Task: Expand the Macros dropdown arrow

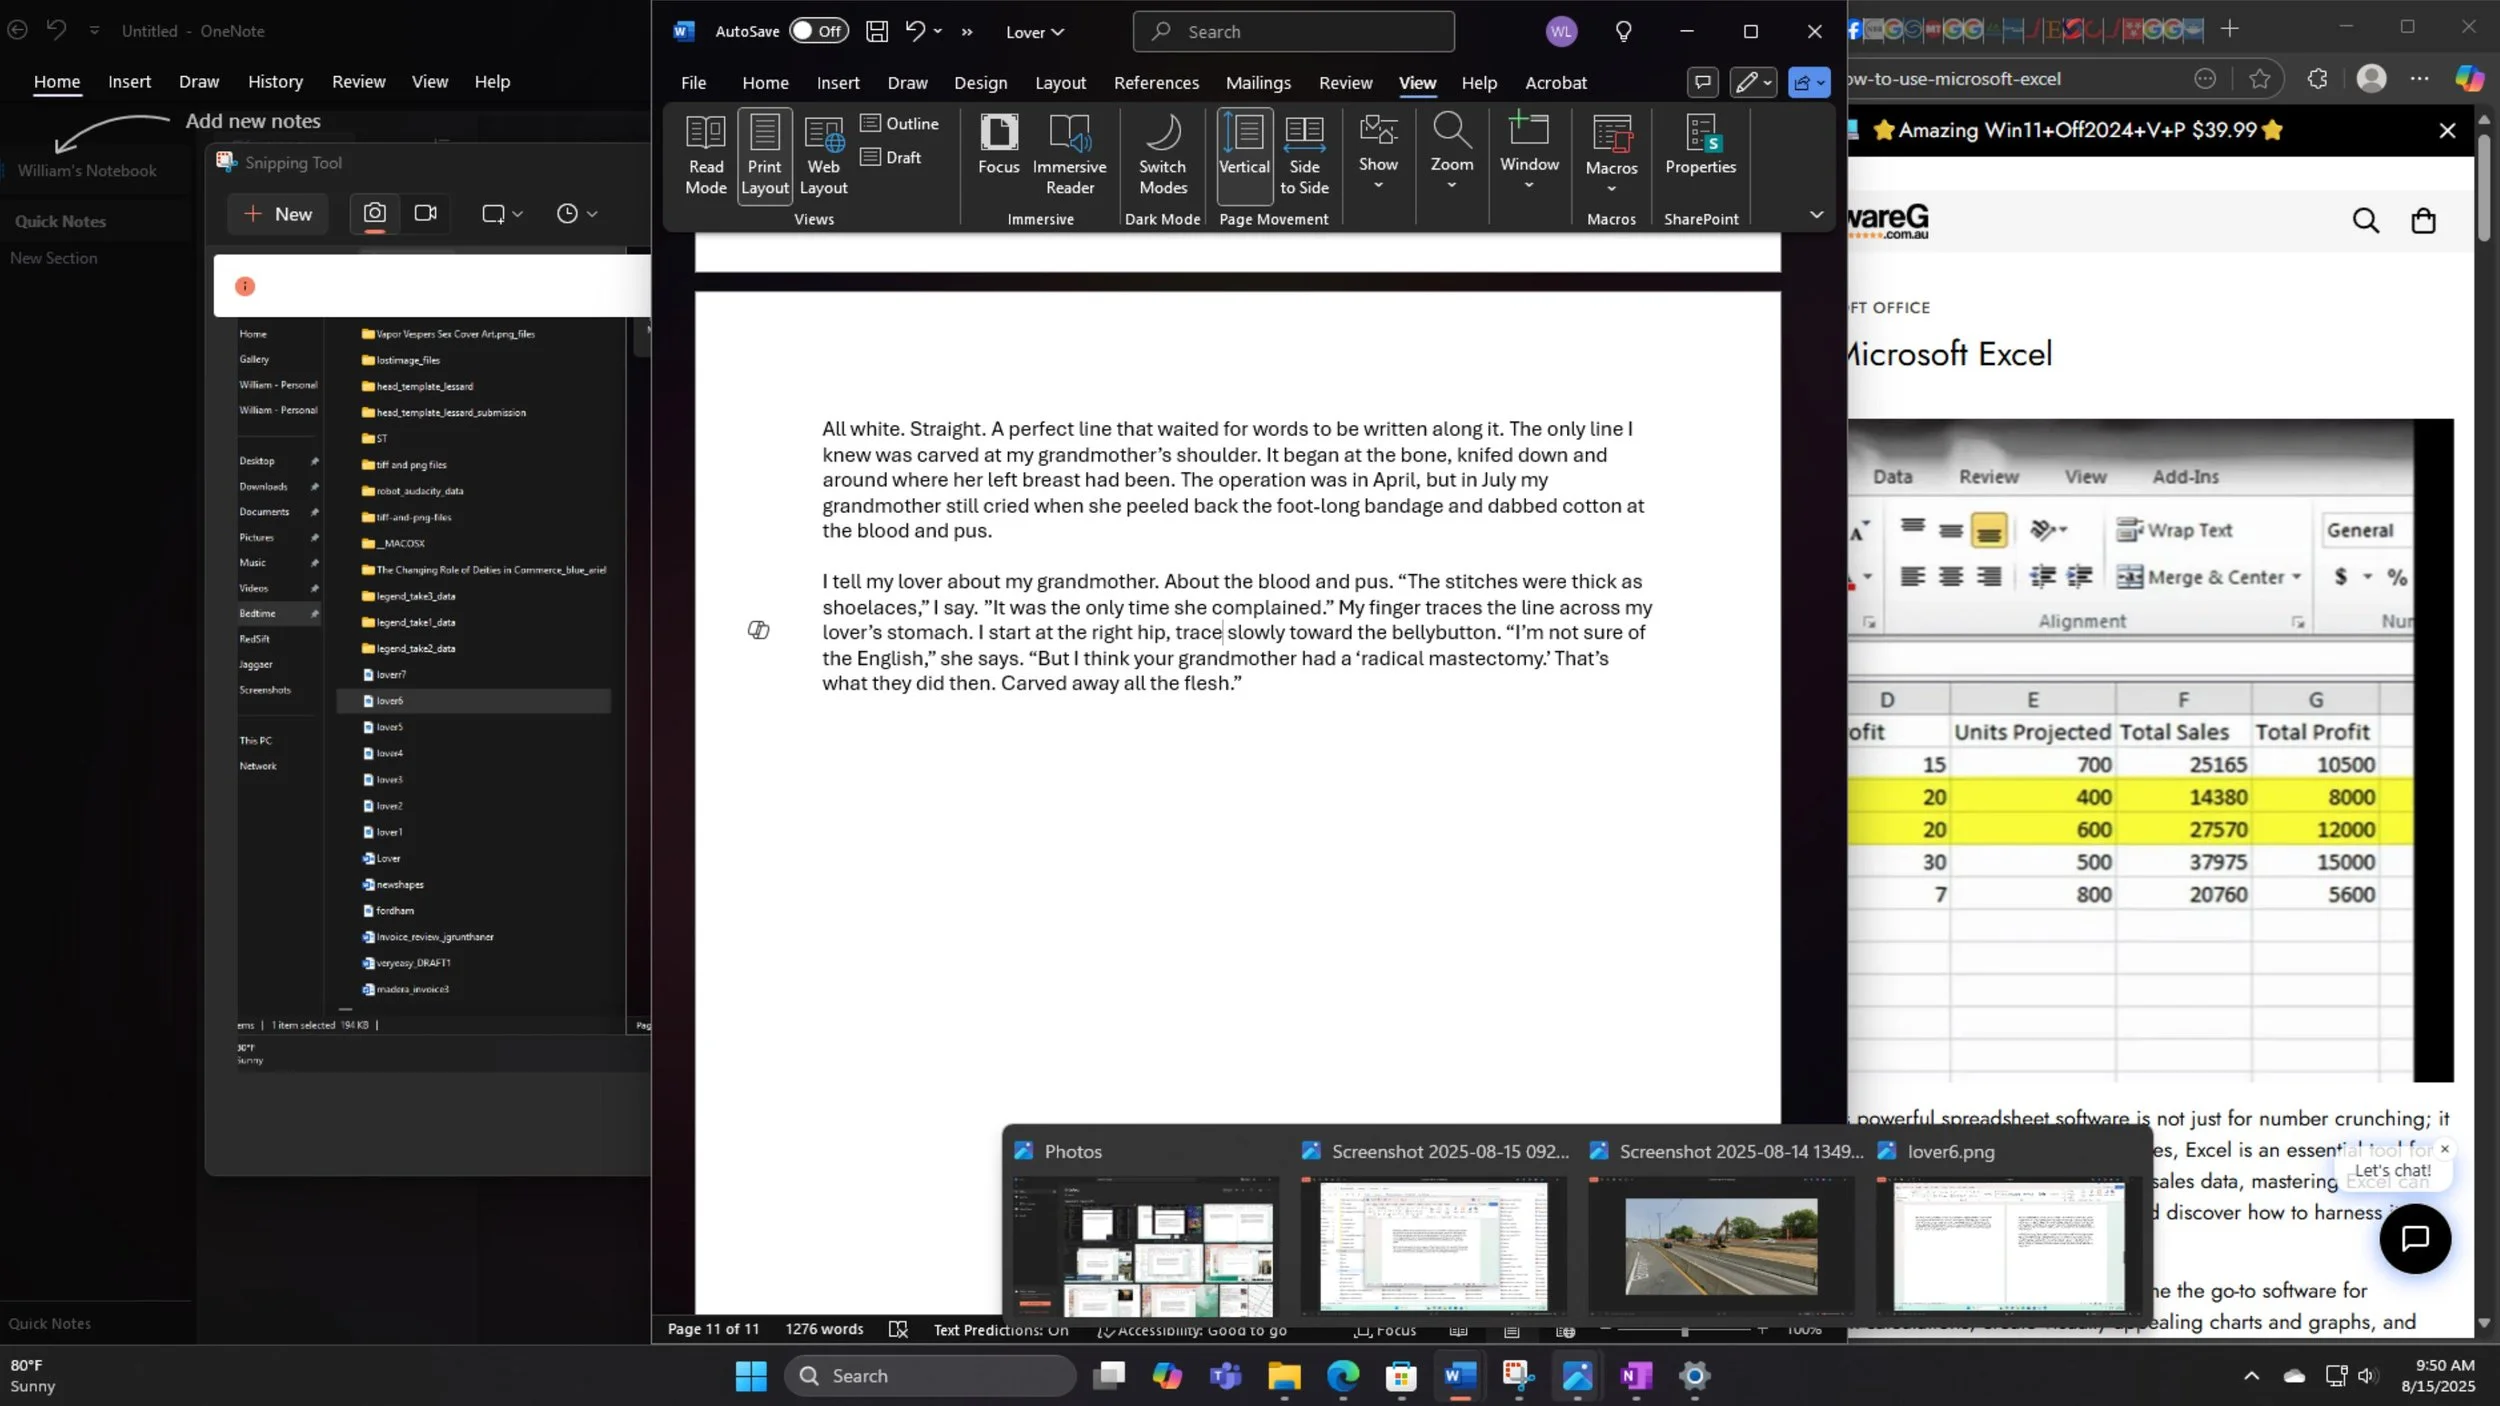Action: (x=1611, y=189)
